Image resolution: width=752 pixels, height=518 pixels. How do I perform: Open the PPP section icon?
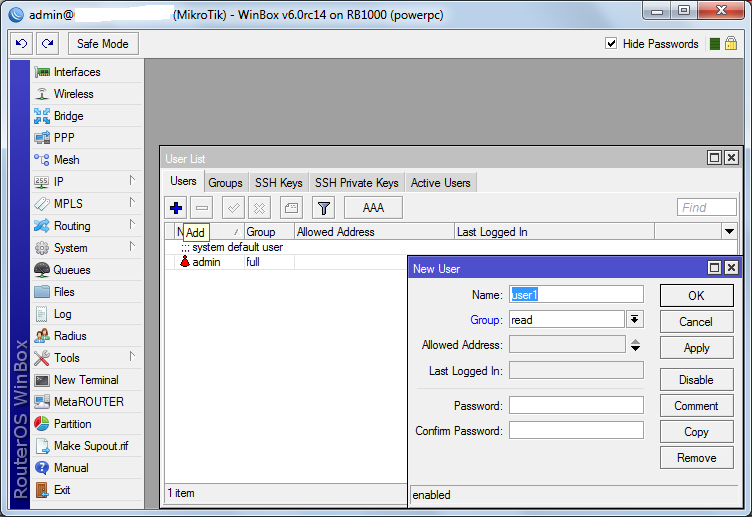point(42,138)
